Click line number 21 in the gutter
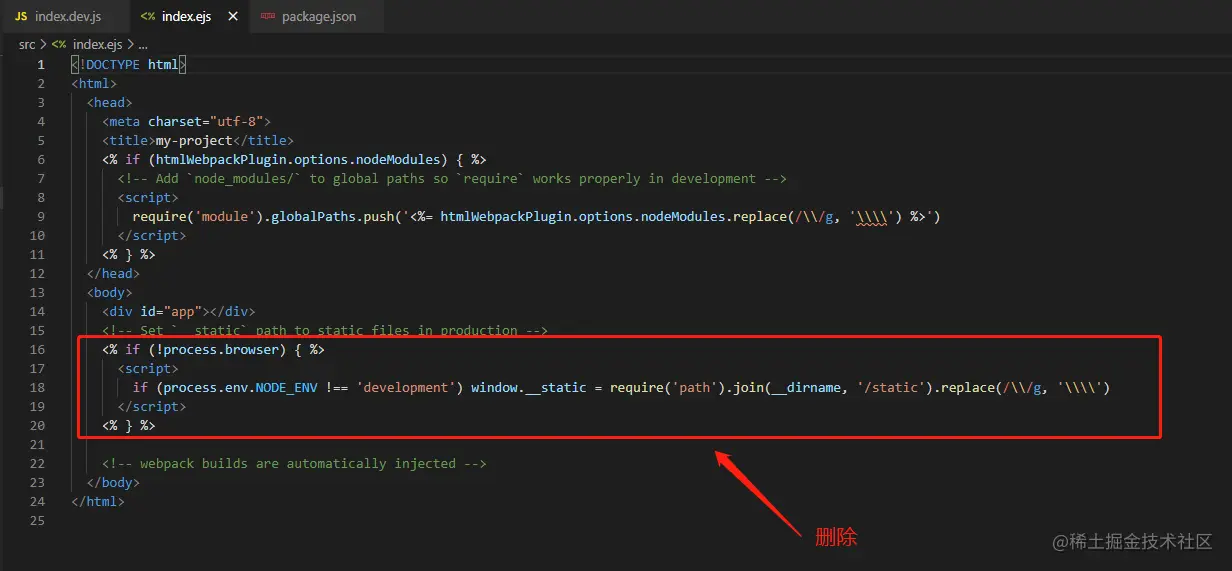This screenshot has width=1232, height=571. 37,445
